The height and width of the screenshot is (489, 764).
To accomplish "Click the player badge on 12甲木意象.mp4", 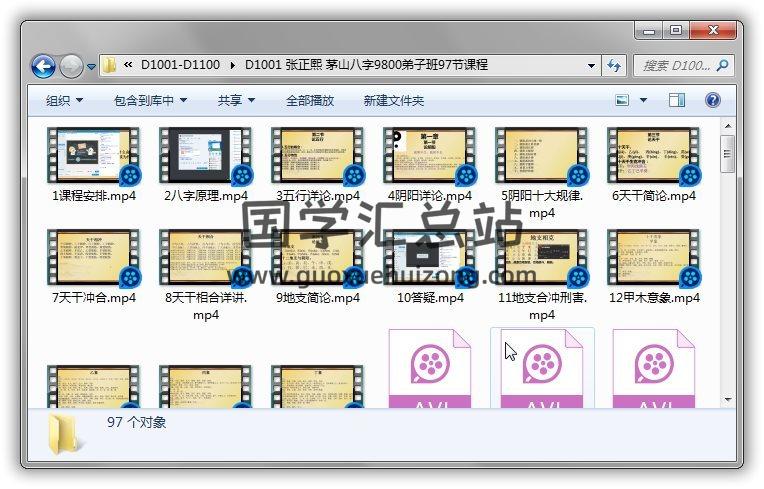I will [690, 278].
